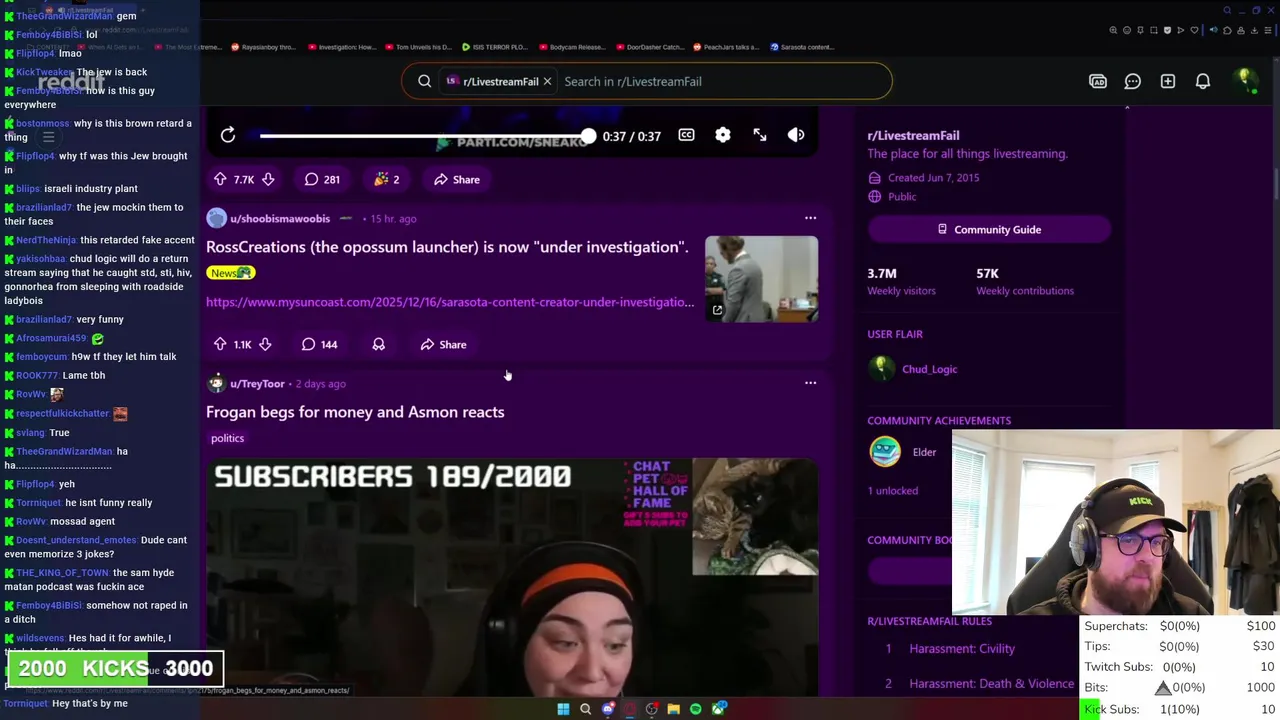The width and height of the screenshot is (1280, 720).
Task: Open Windows taskbar search
Action: coord(585,709)
